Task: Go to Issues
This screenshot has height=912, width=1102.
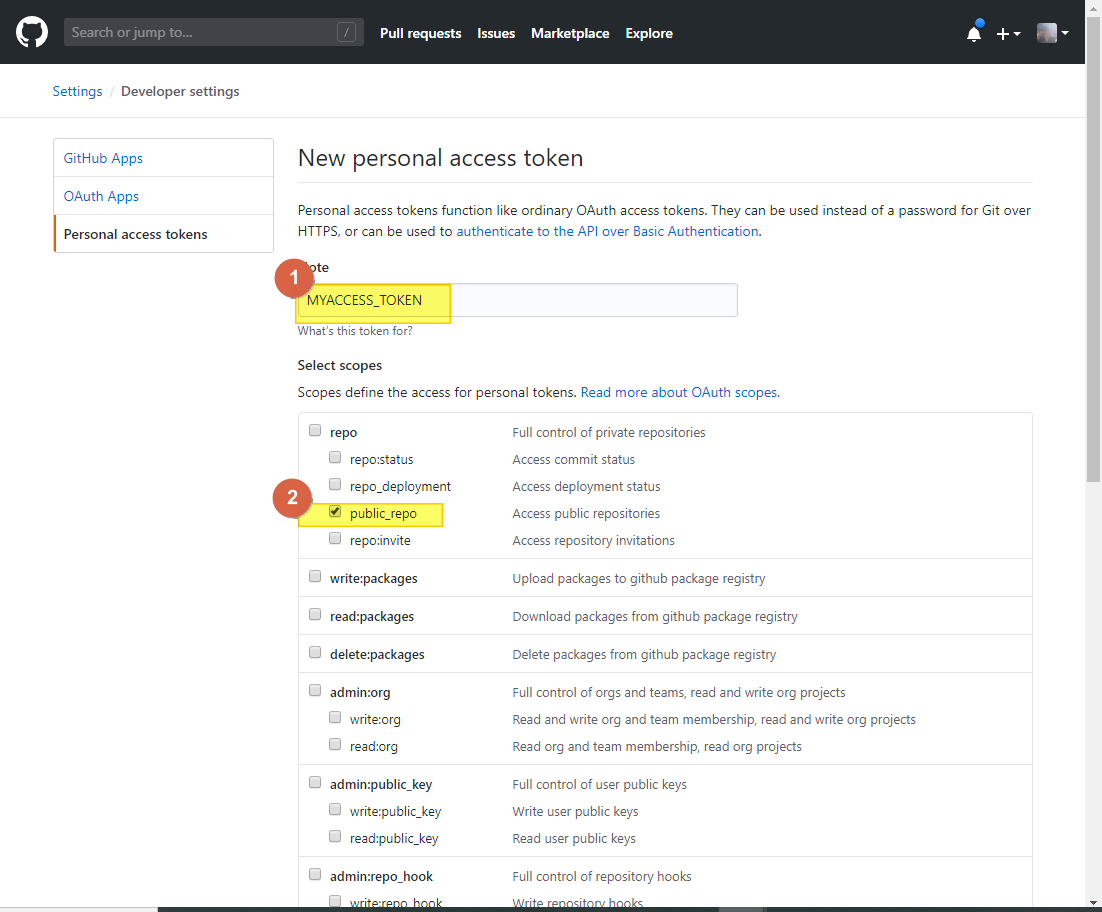Action: (x=495, y=33)
